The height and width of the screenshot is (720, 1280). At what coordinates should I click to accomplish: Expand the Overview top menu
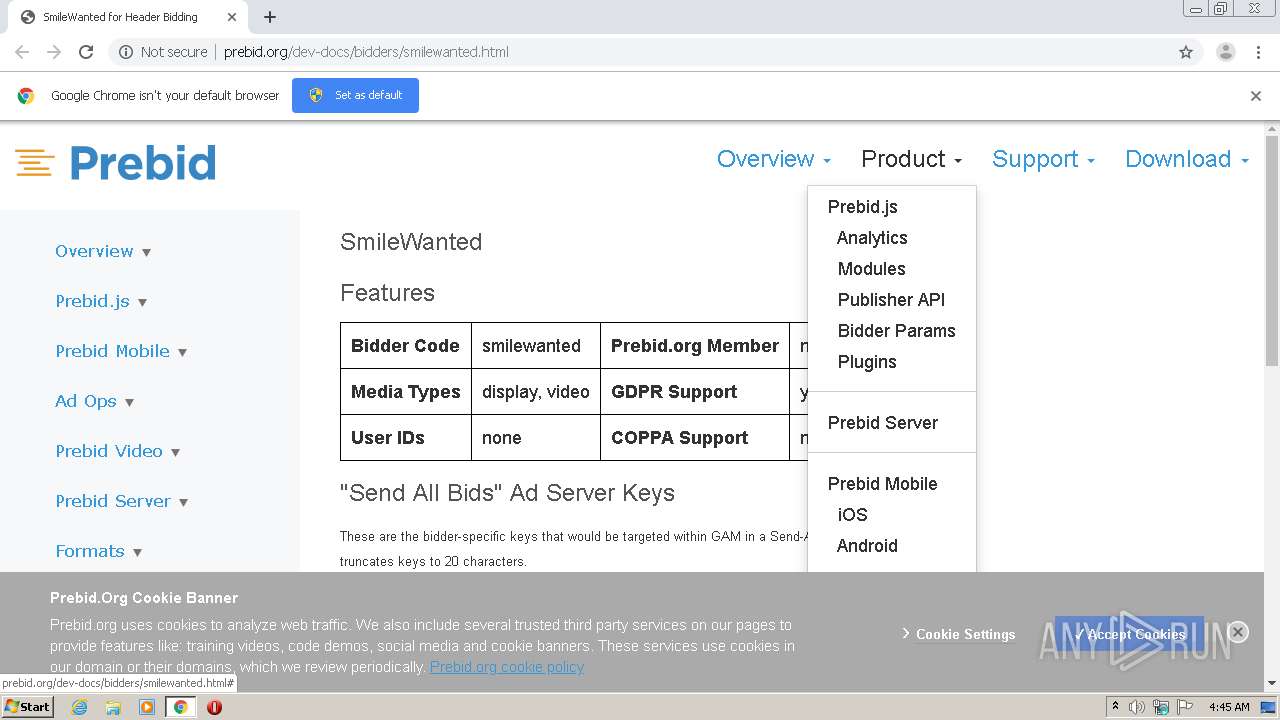pos(774,159)
